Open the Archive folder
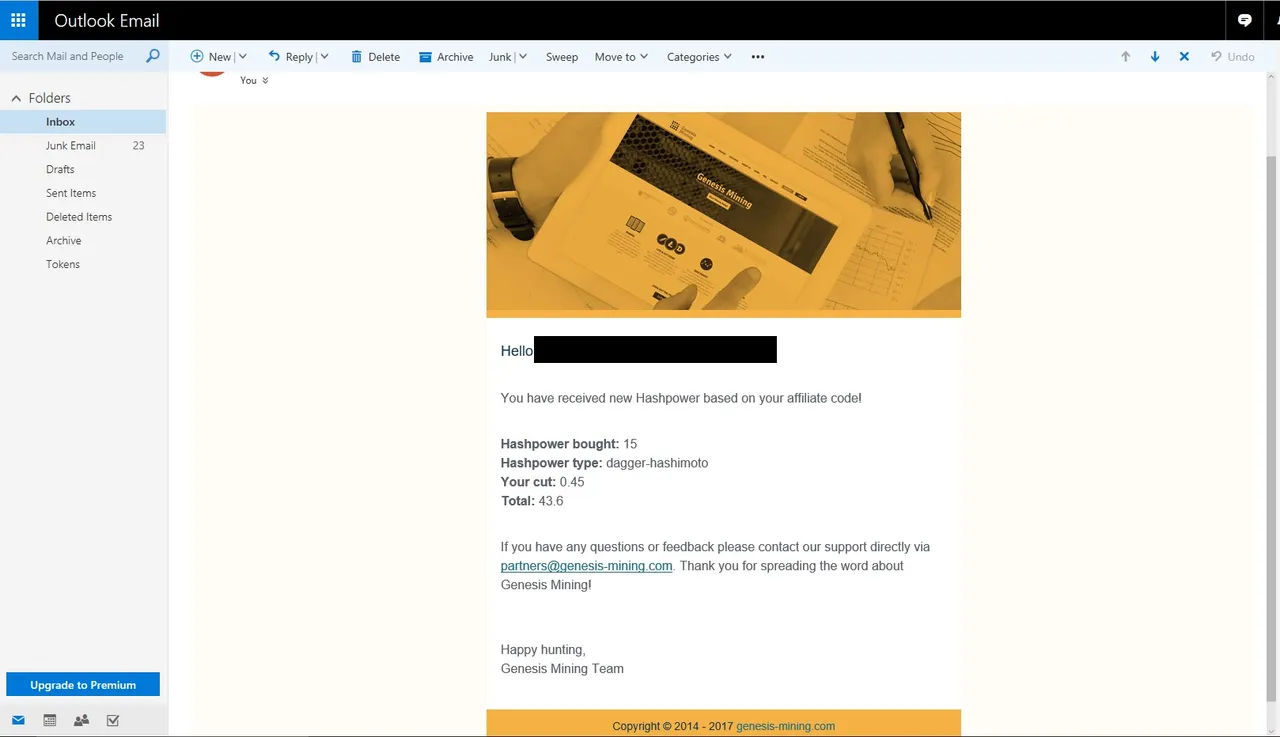The image size is (1280, 737). [63, 241]
